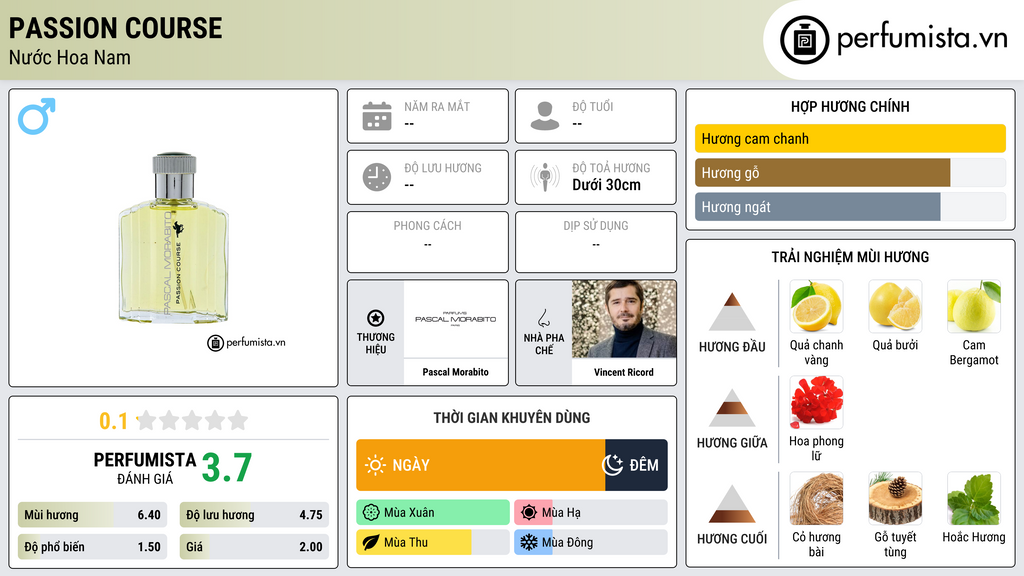Click the Dịp sử dụng occasion box

pos(596,242)
